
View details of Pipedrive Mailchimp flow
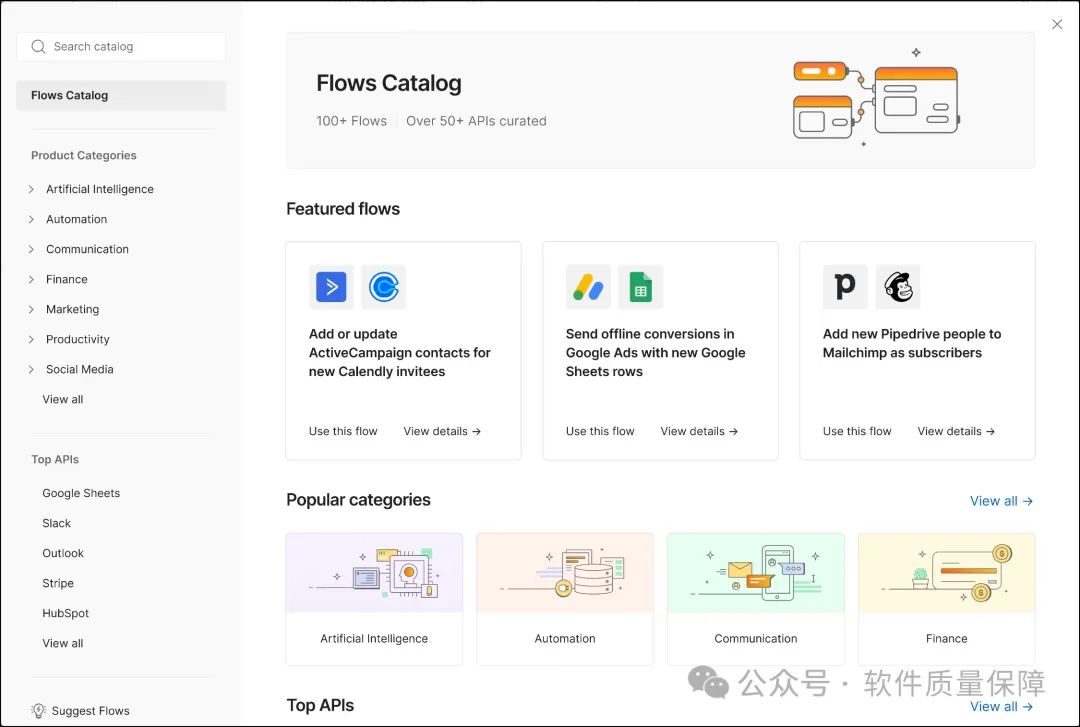click(956, 431)
